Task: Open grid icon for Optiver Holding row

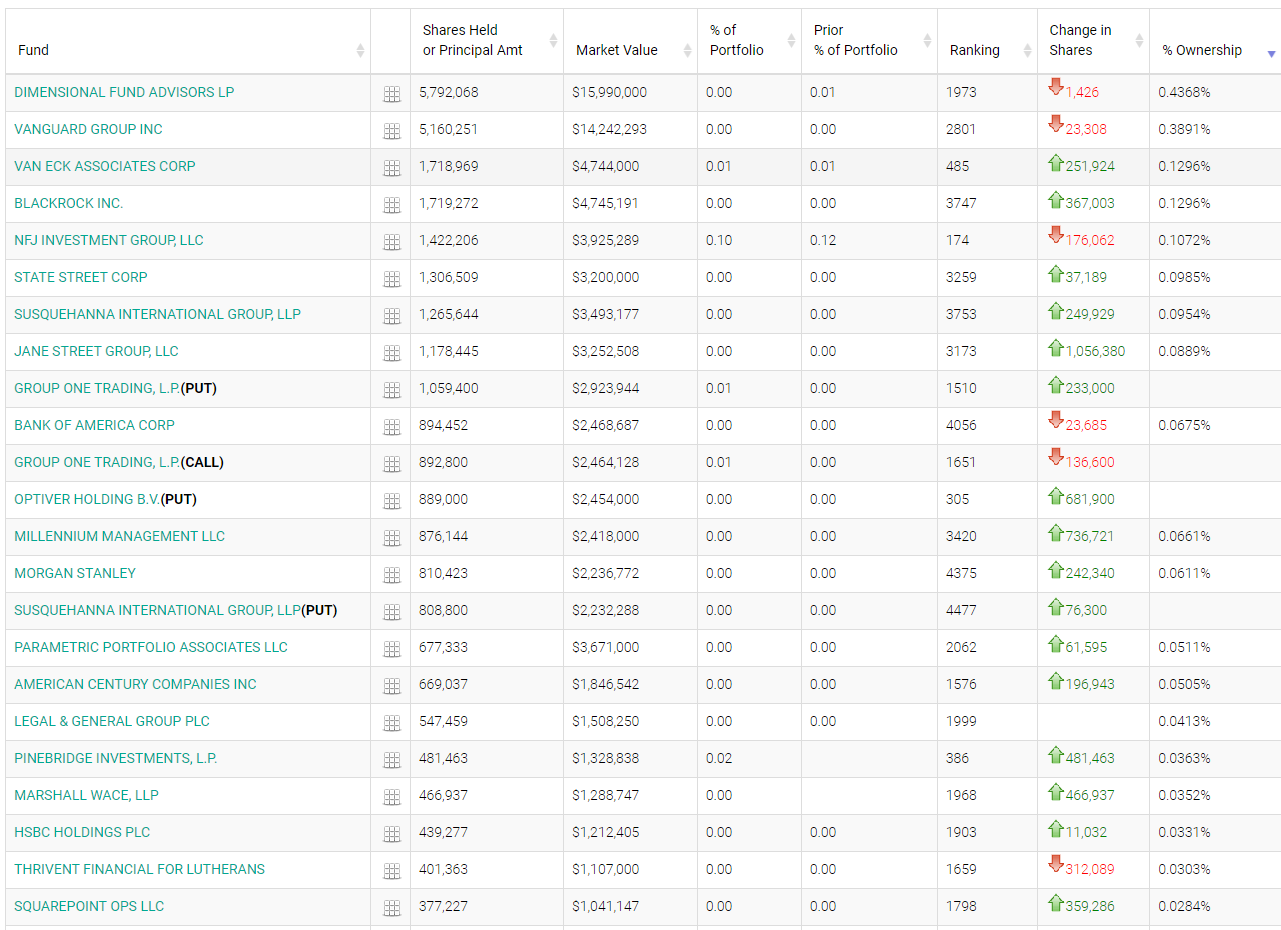Action: [391, 501]
